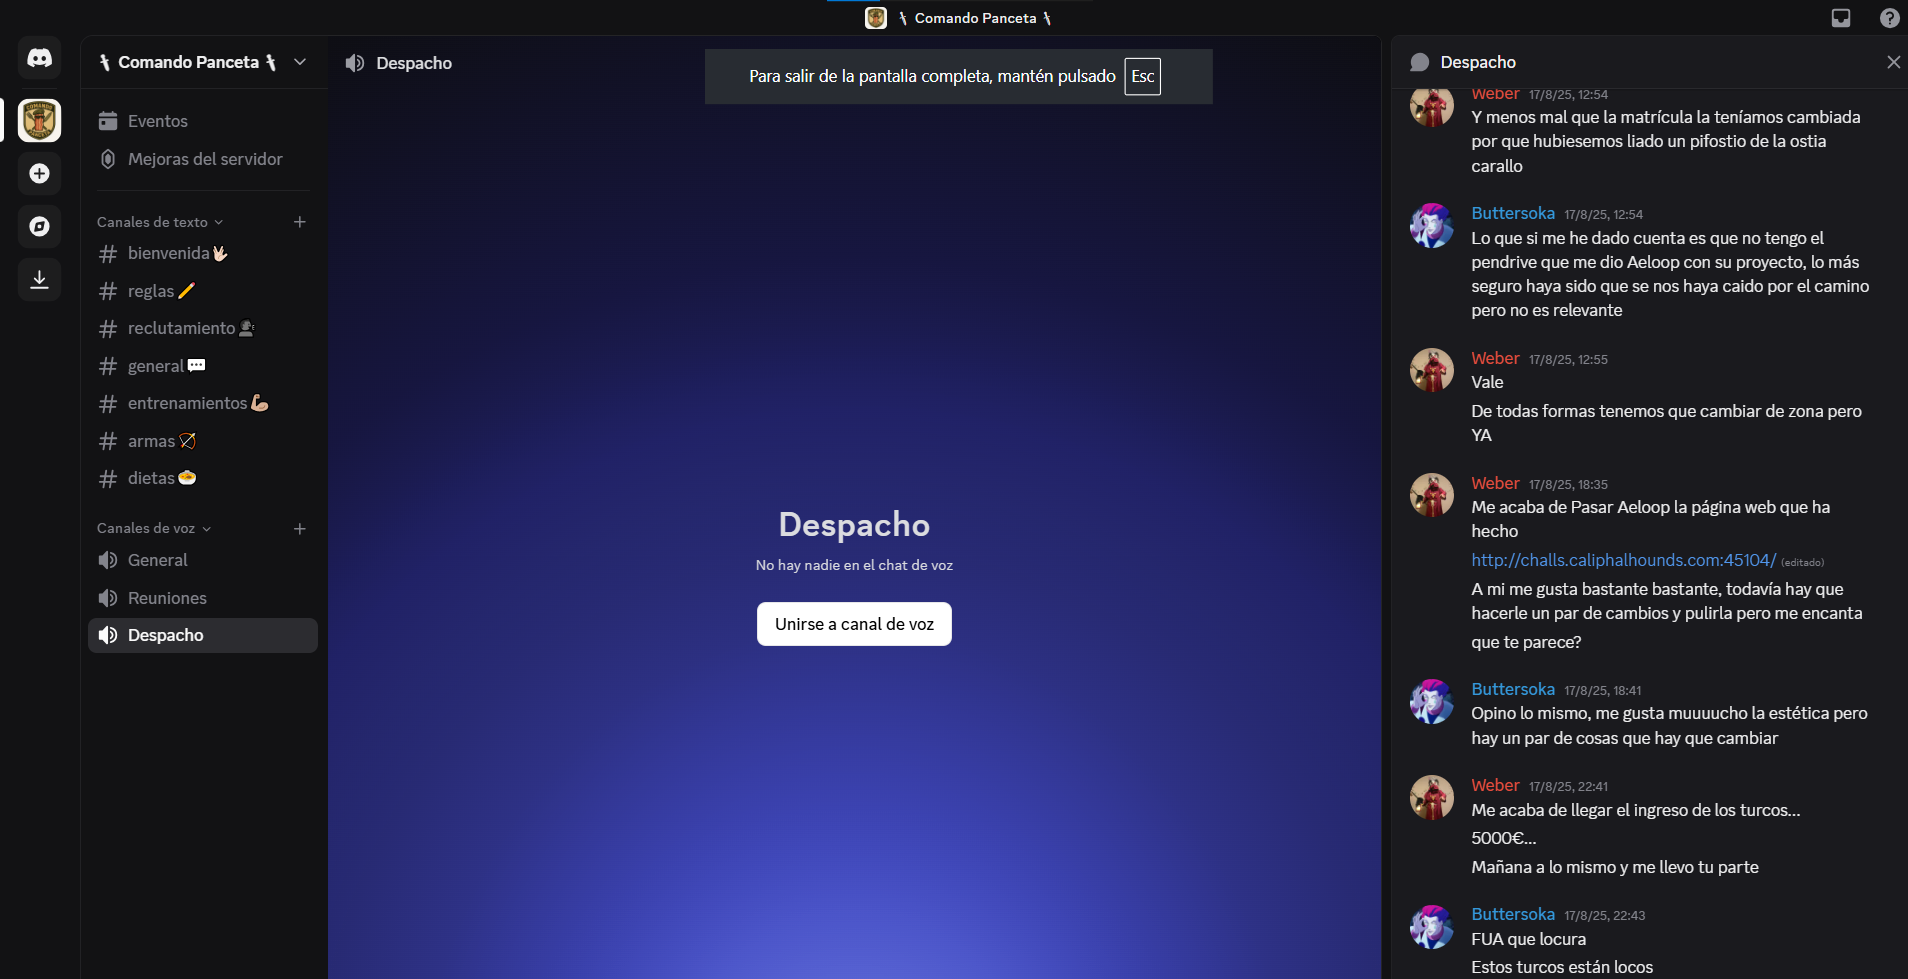Image resolution: width=1908 pixels, height=979 pixels.
Task: Click Buttersoka's username on the 22:43 message
Action: 1513,914
